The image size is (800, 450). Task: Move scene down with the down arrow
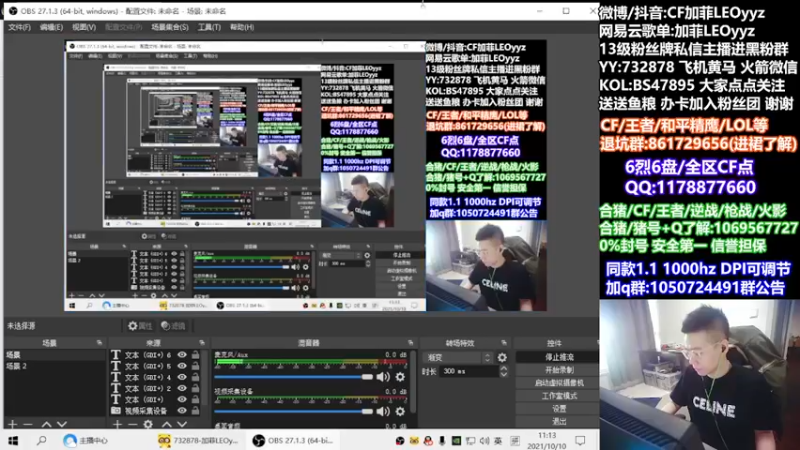(x=62, y=424)
